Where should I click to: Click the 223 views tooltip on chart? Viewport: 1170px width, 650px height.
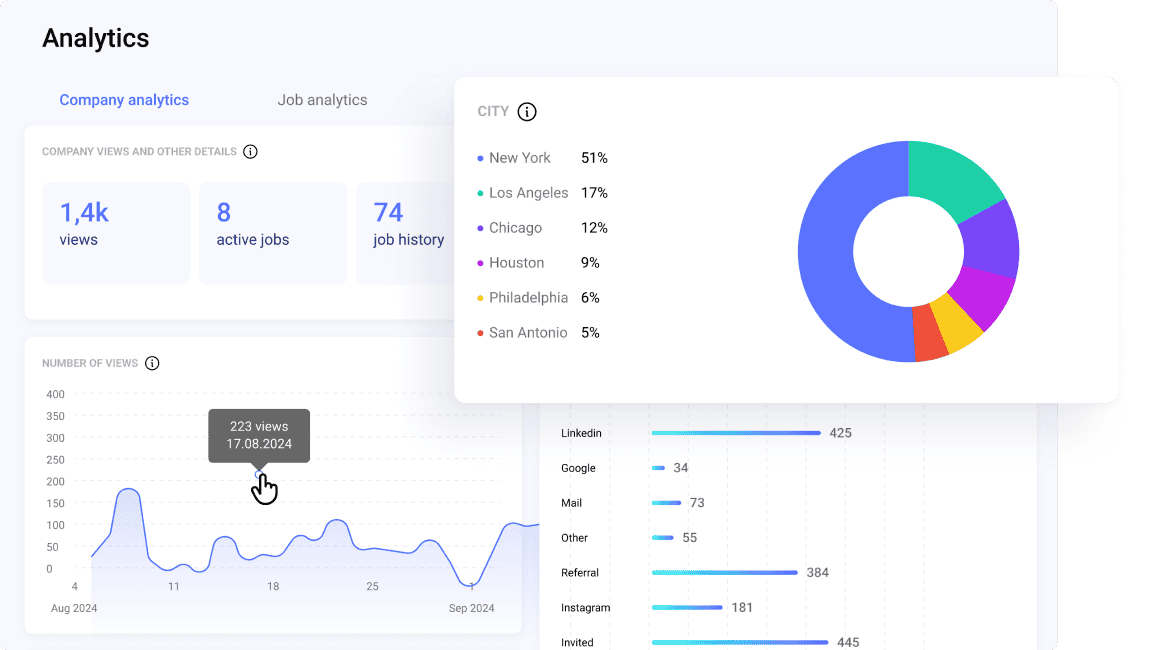click(259, 435)
